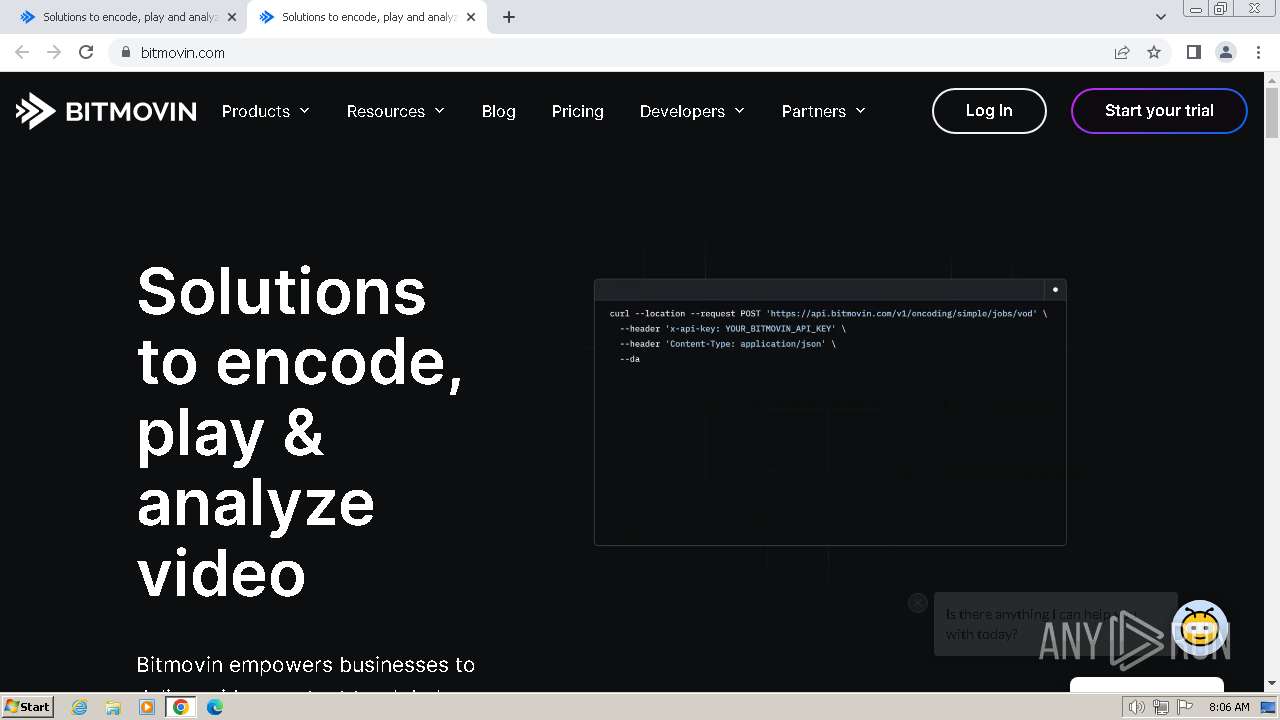This screenshot has height=720, width=1280.
Task: Click the network tray icon
Action: [x=1161, y=707]
